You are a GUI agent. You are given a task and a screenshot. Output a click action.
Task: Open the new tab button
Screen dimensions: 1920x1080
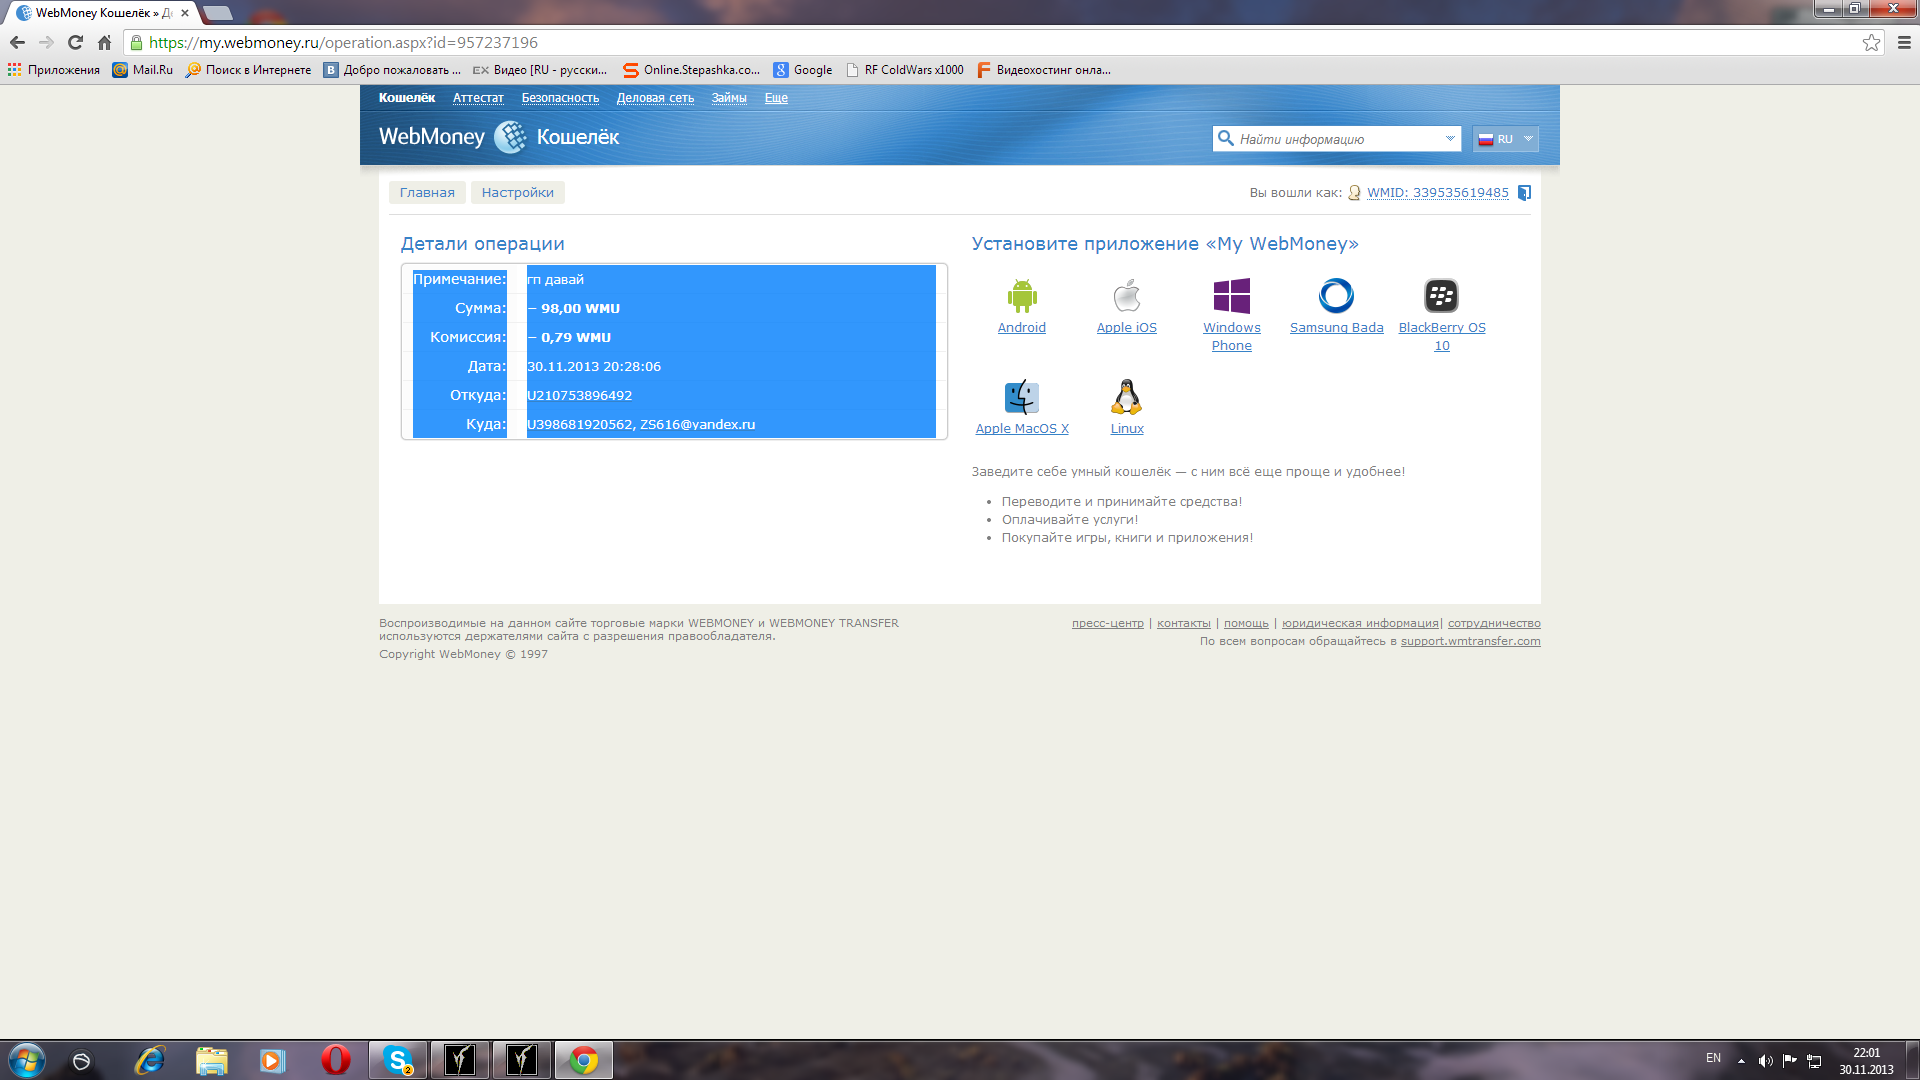pos(217,13)
